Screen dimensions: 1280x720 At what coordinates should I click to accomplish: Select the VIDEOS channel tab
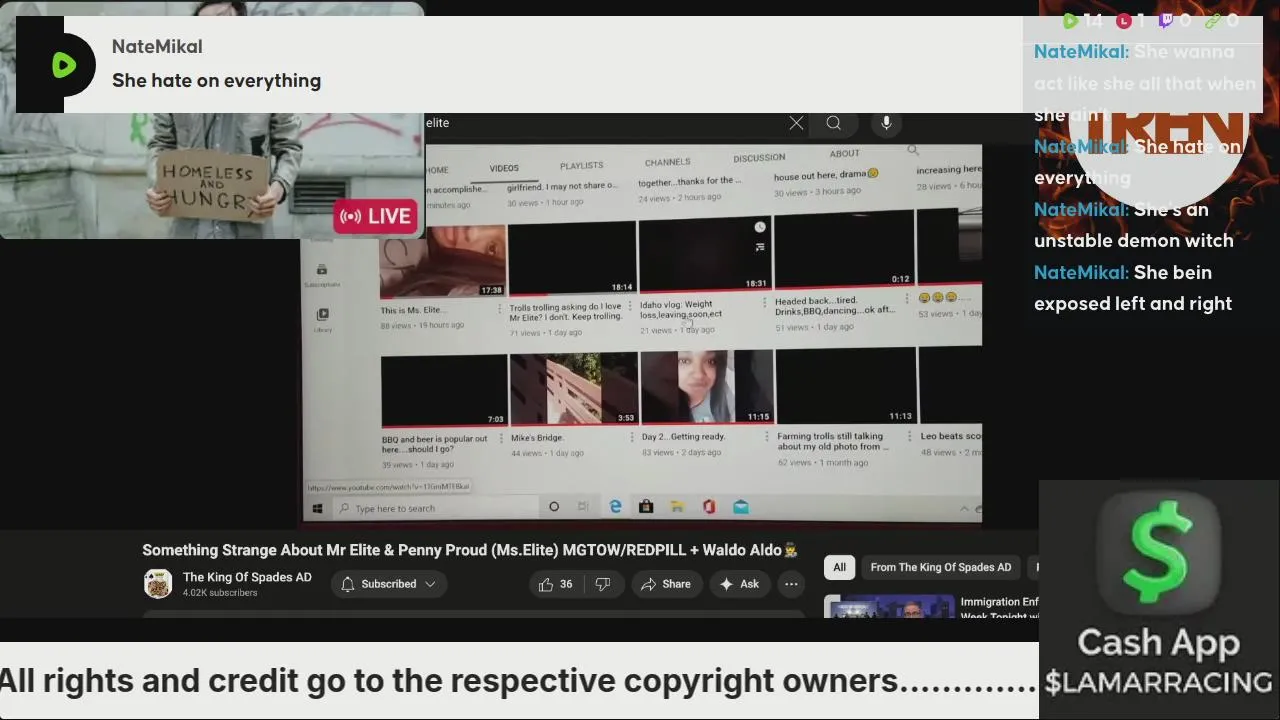(504, 168)
